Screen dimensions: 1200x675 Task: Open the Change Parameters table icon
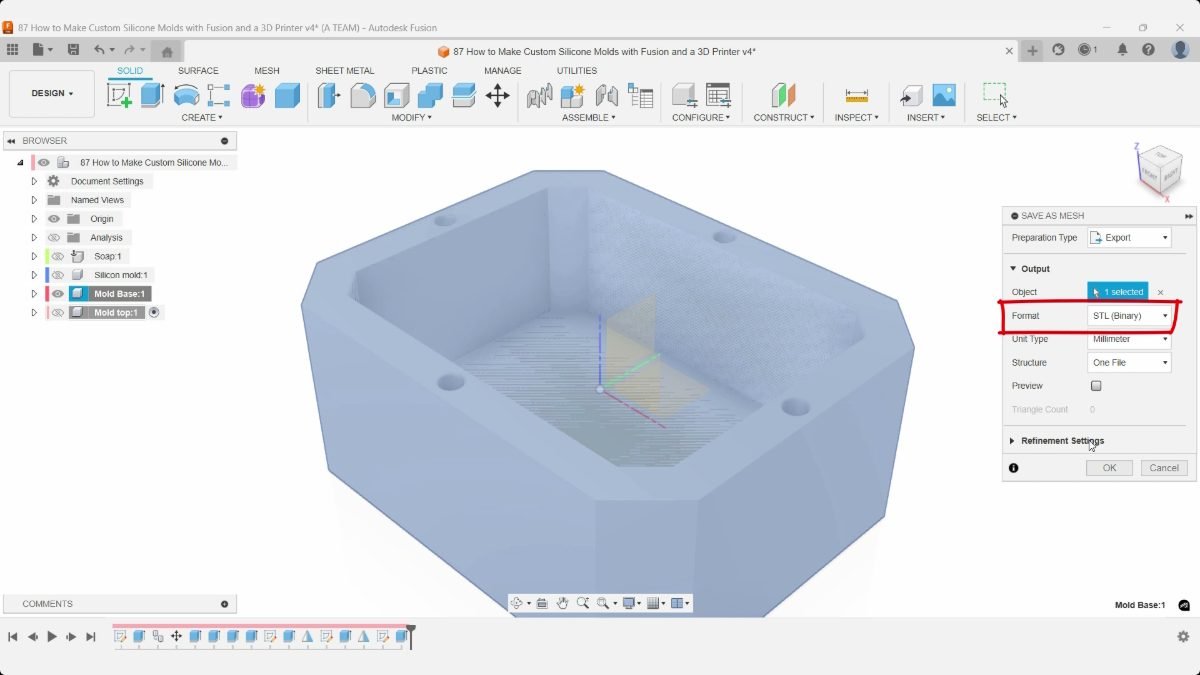tap(718, 95)
